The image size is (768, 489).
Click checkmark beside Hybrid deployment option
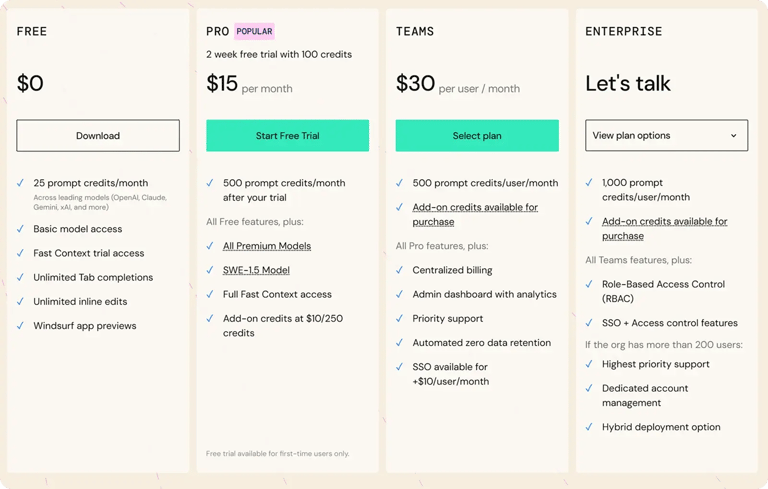(x=590, y=427)
